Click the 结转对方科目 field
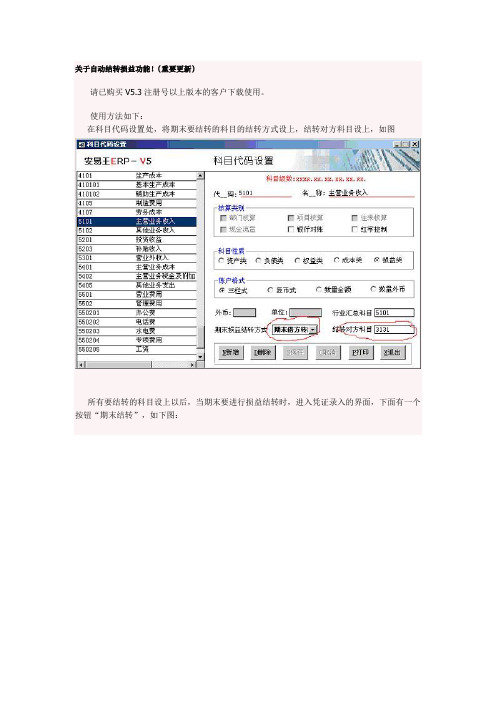The height and width of the screenshot is (702, 496). (x=394, y=330)
